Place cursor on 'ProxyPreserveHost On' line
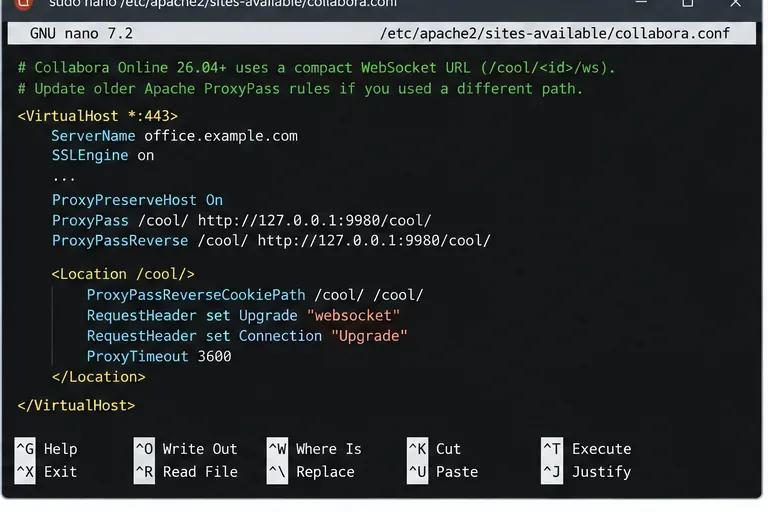 [137, 200]
